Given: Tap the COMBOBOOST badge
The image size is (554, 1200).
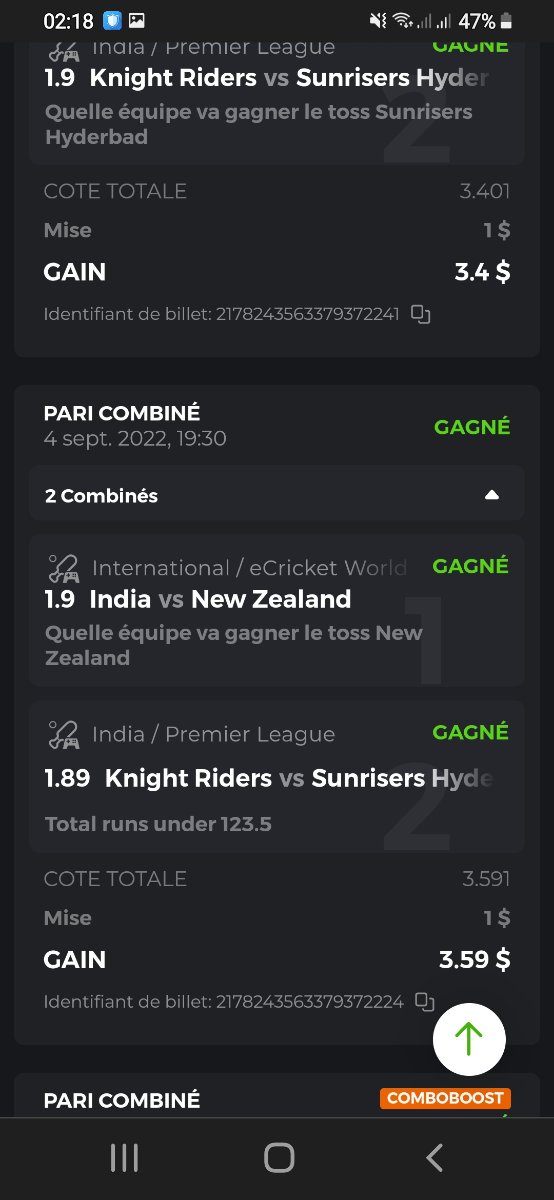Looking at the screenshot, I should pyautogui.click(x=446, y=1098).
